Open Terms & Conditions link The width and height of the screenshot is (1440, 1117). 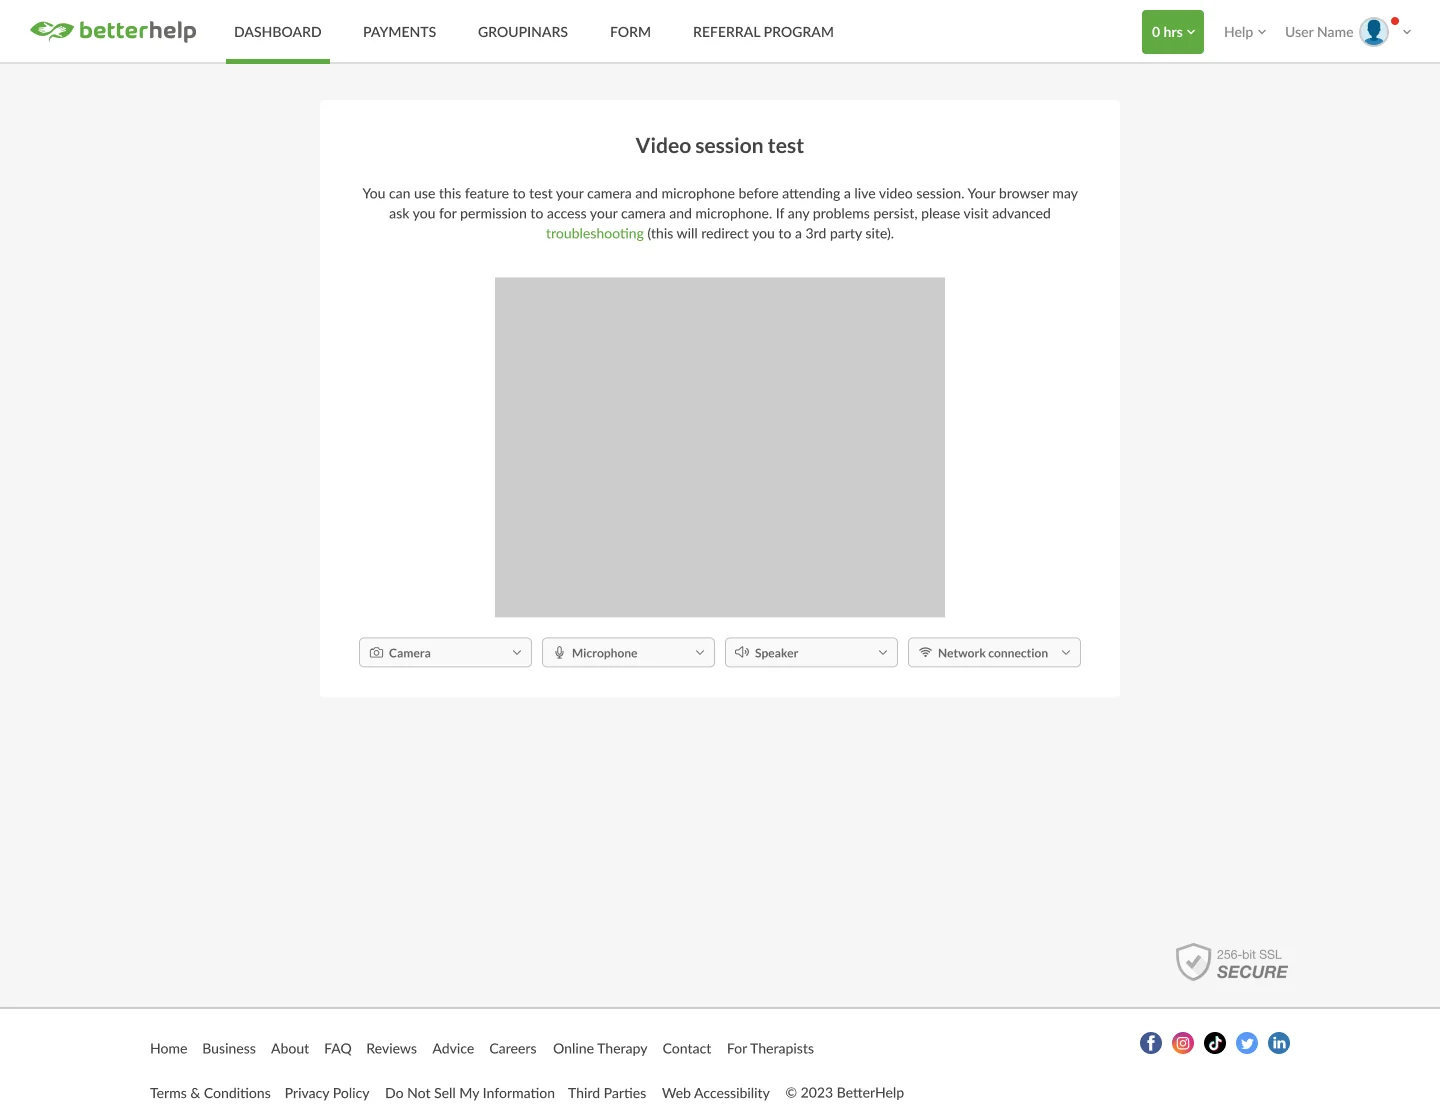tap(210, 1094)
